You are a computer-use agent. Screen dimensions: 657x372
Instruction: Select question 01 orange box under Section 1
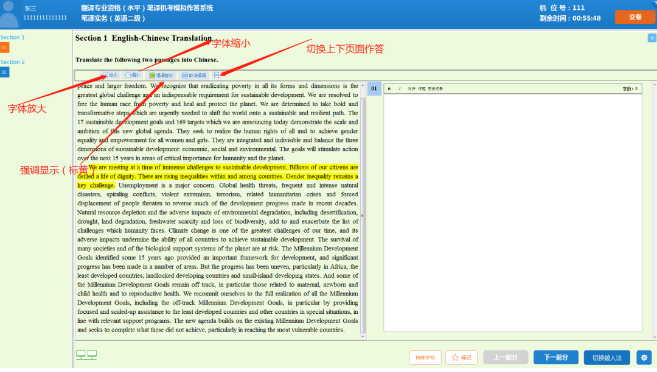tap(5, 48)
